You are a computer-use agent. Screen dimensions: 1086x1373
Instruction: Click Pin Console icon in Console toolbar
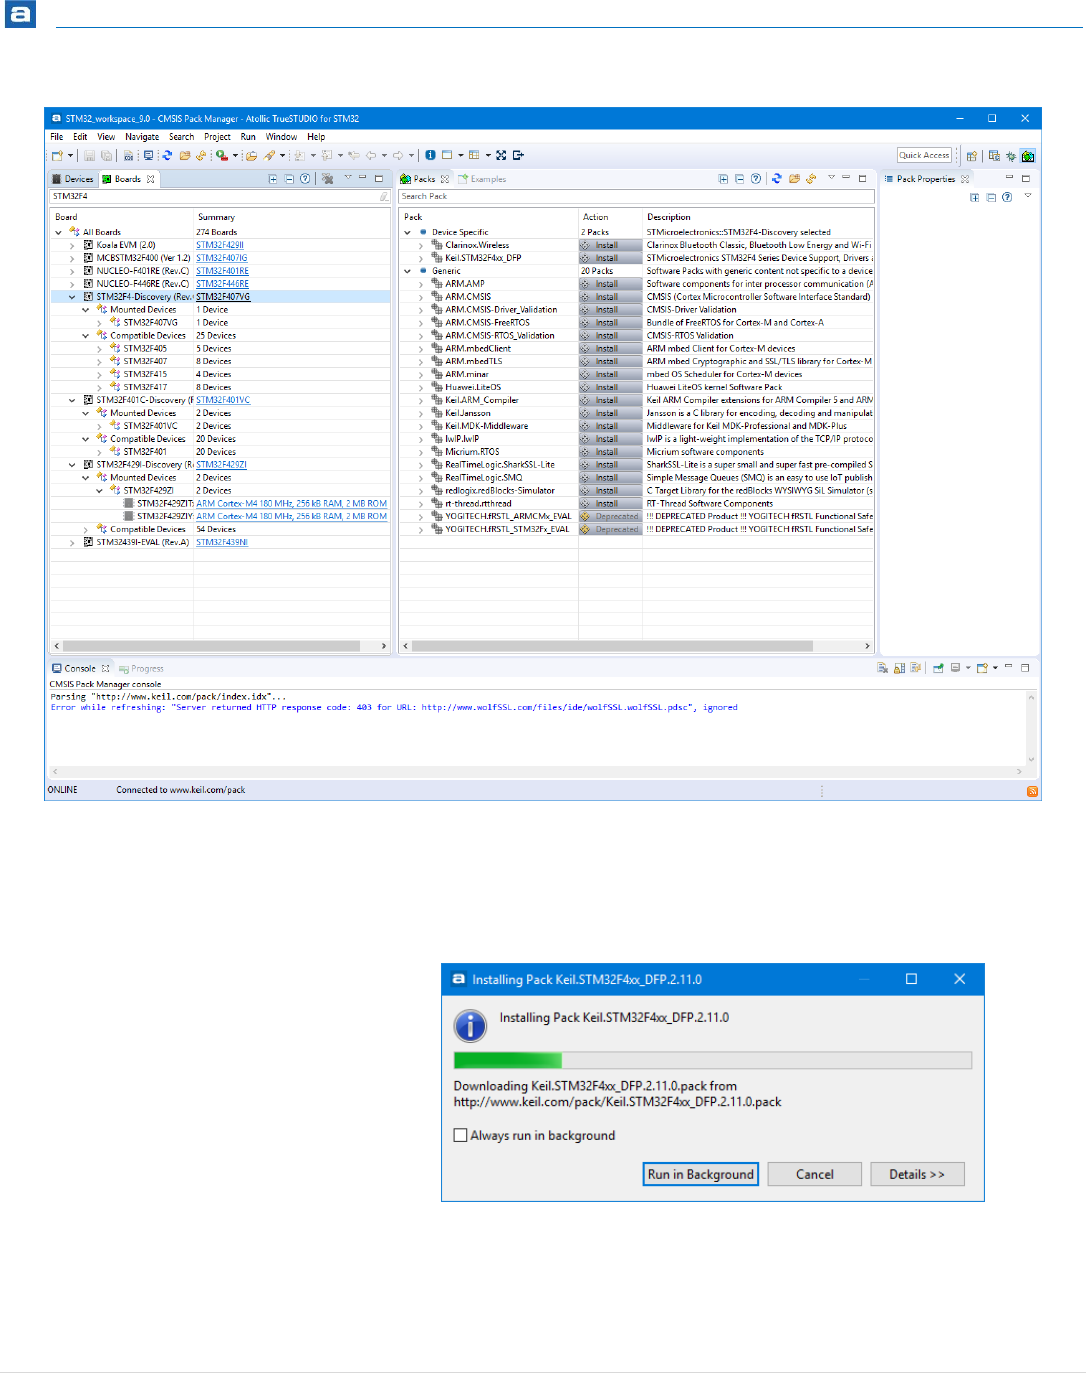coord(938,668)
